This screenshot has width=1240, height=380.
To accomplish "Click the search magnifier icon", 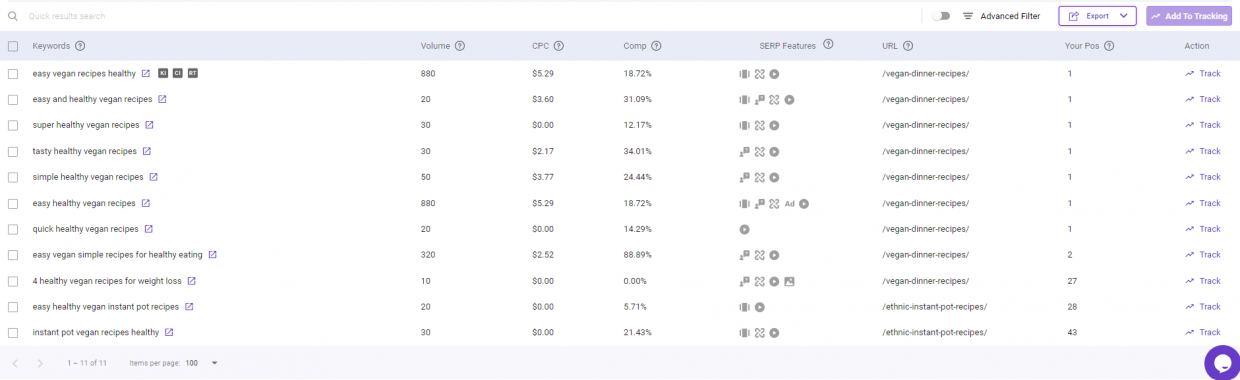I will (x=13, y=16).
